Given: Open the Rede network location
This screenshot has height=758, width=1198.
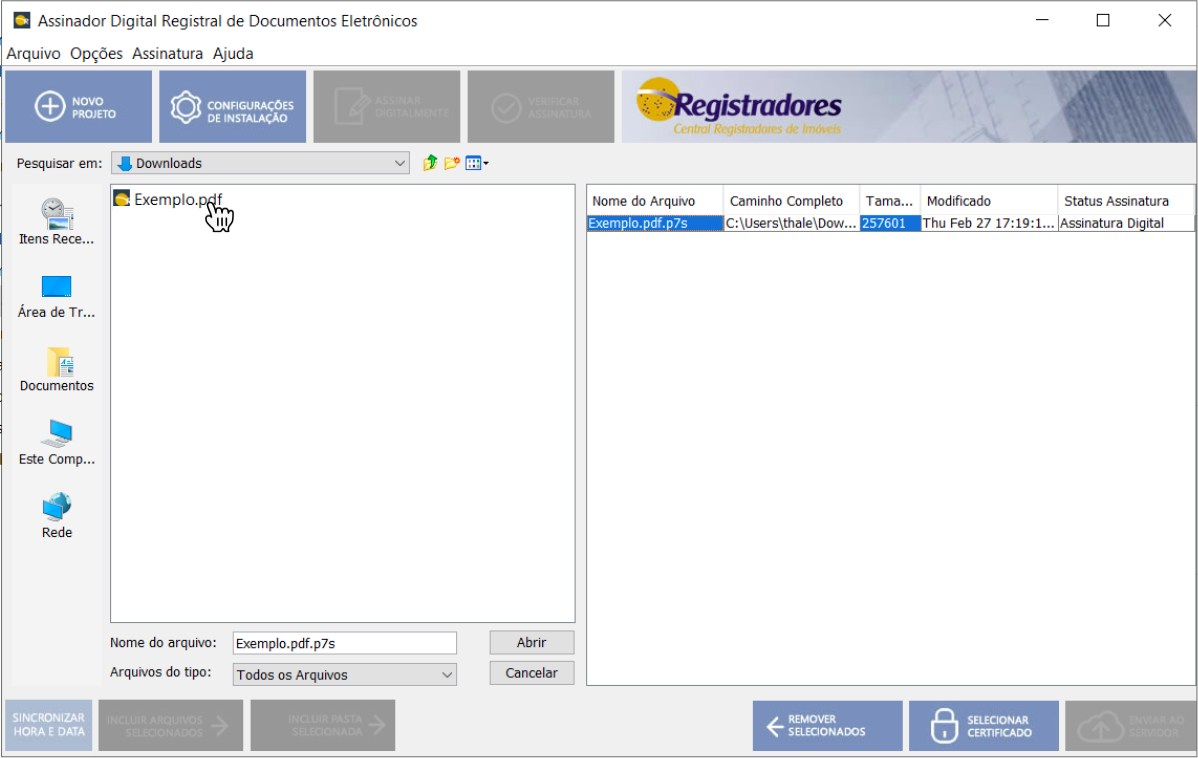Looking at the screenshot, I should click(57, 515).
